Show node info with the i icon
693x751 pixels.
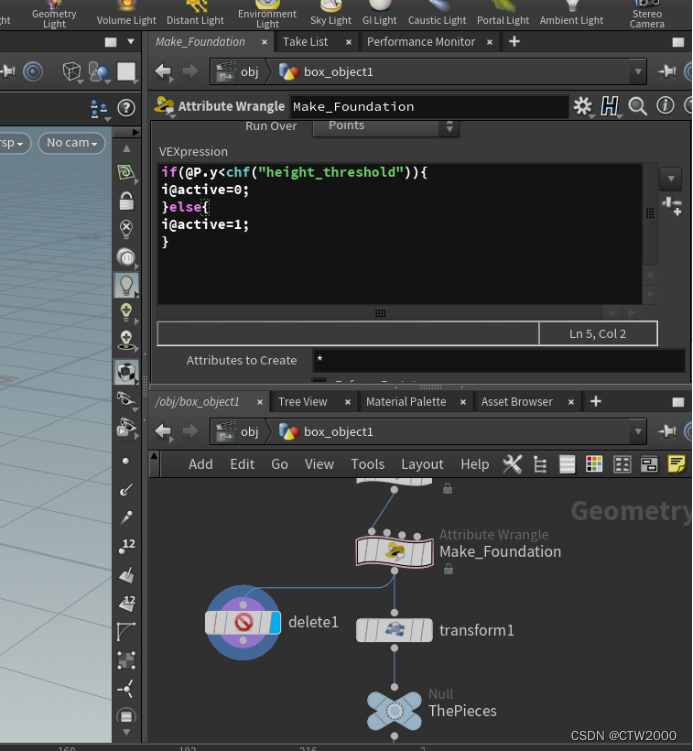coord(665,106)
